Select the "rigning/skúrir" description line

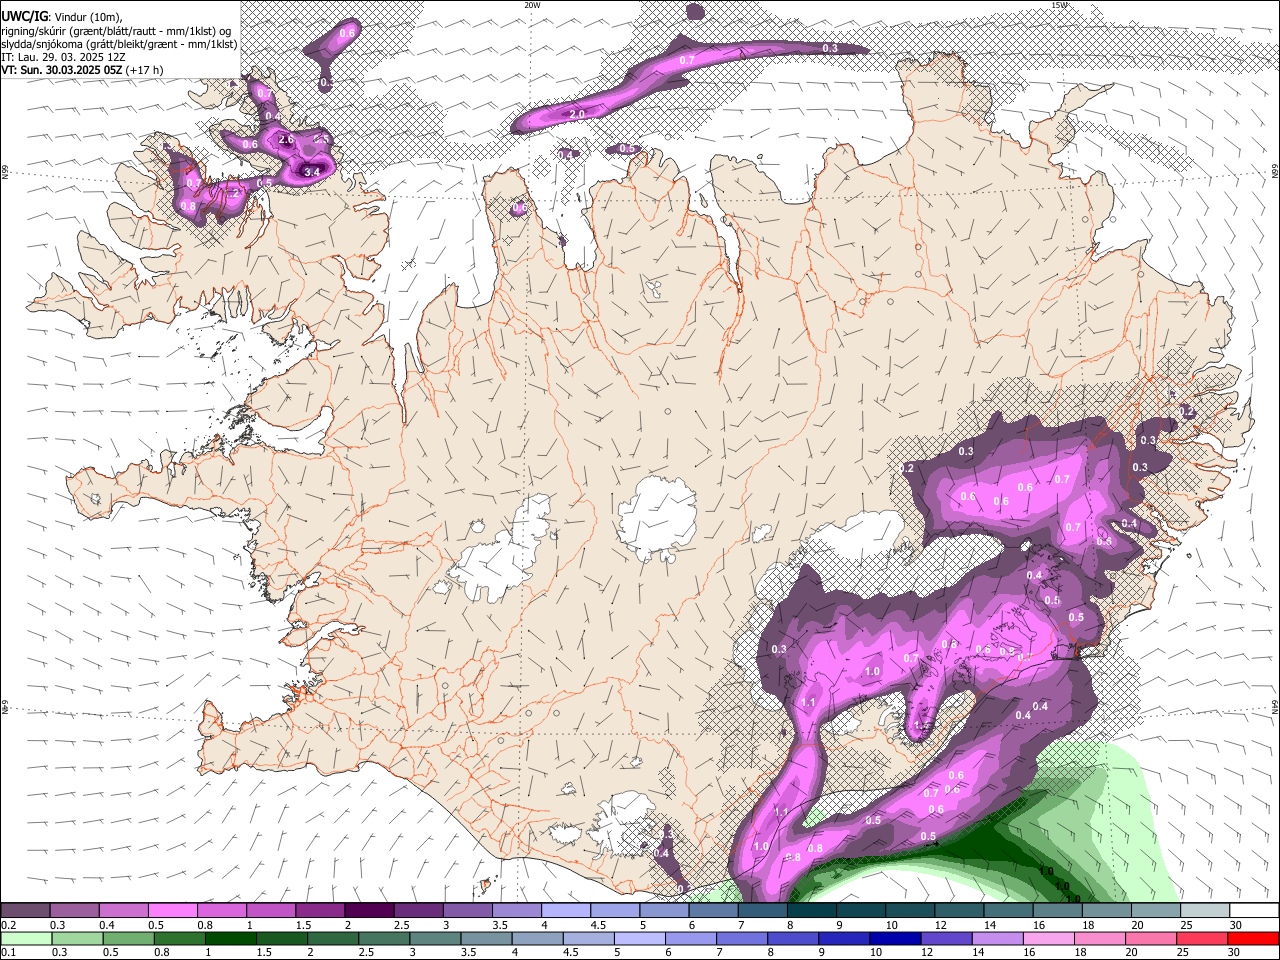(x=117, y=30)
